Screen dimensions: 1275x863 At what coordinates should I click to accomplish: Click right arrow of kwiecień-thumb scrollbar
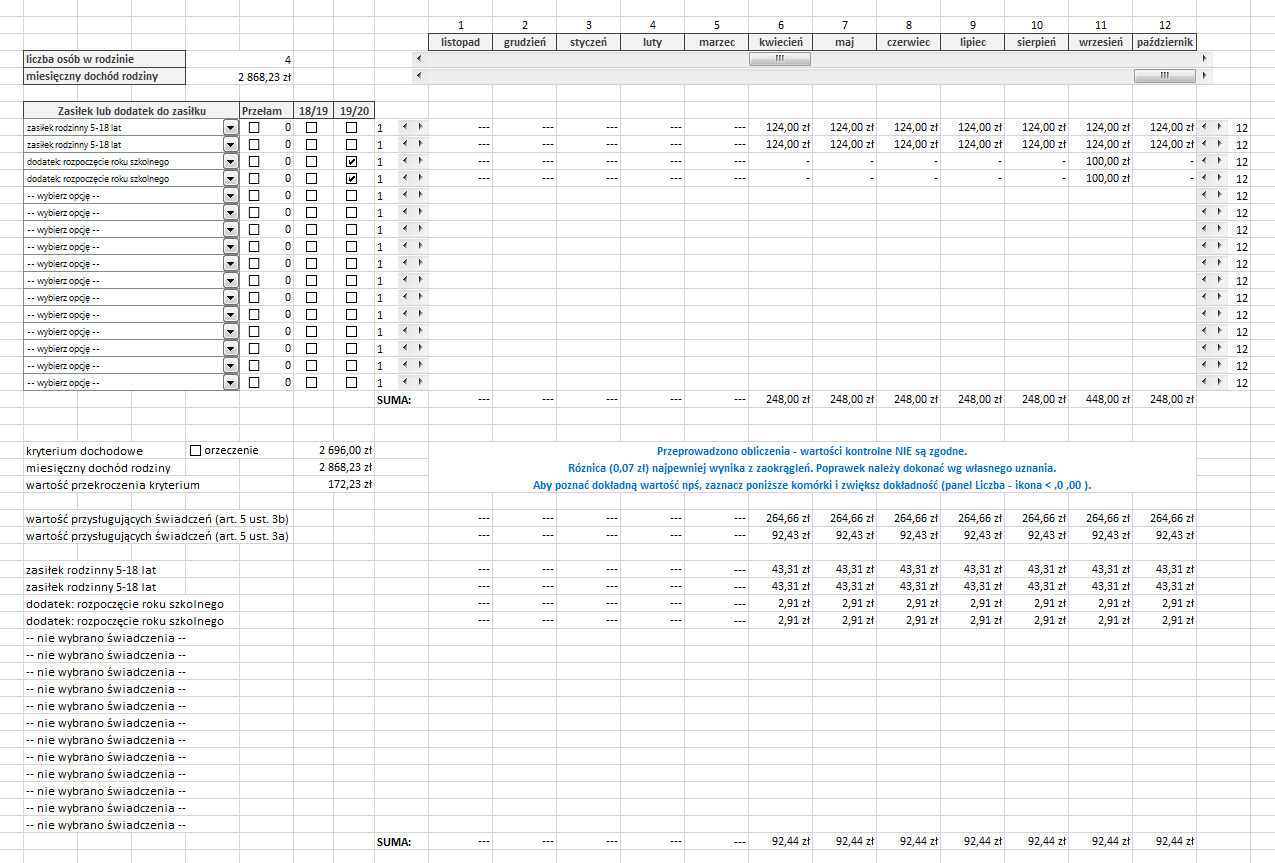point(1204,59)
